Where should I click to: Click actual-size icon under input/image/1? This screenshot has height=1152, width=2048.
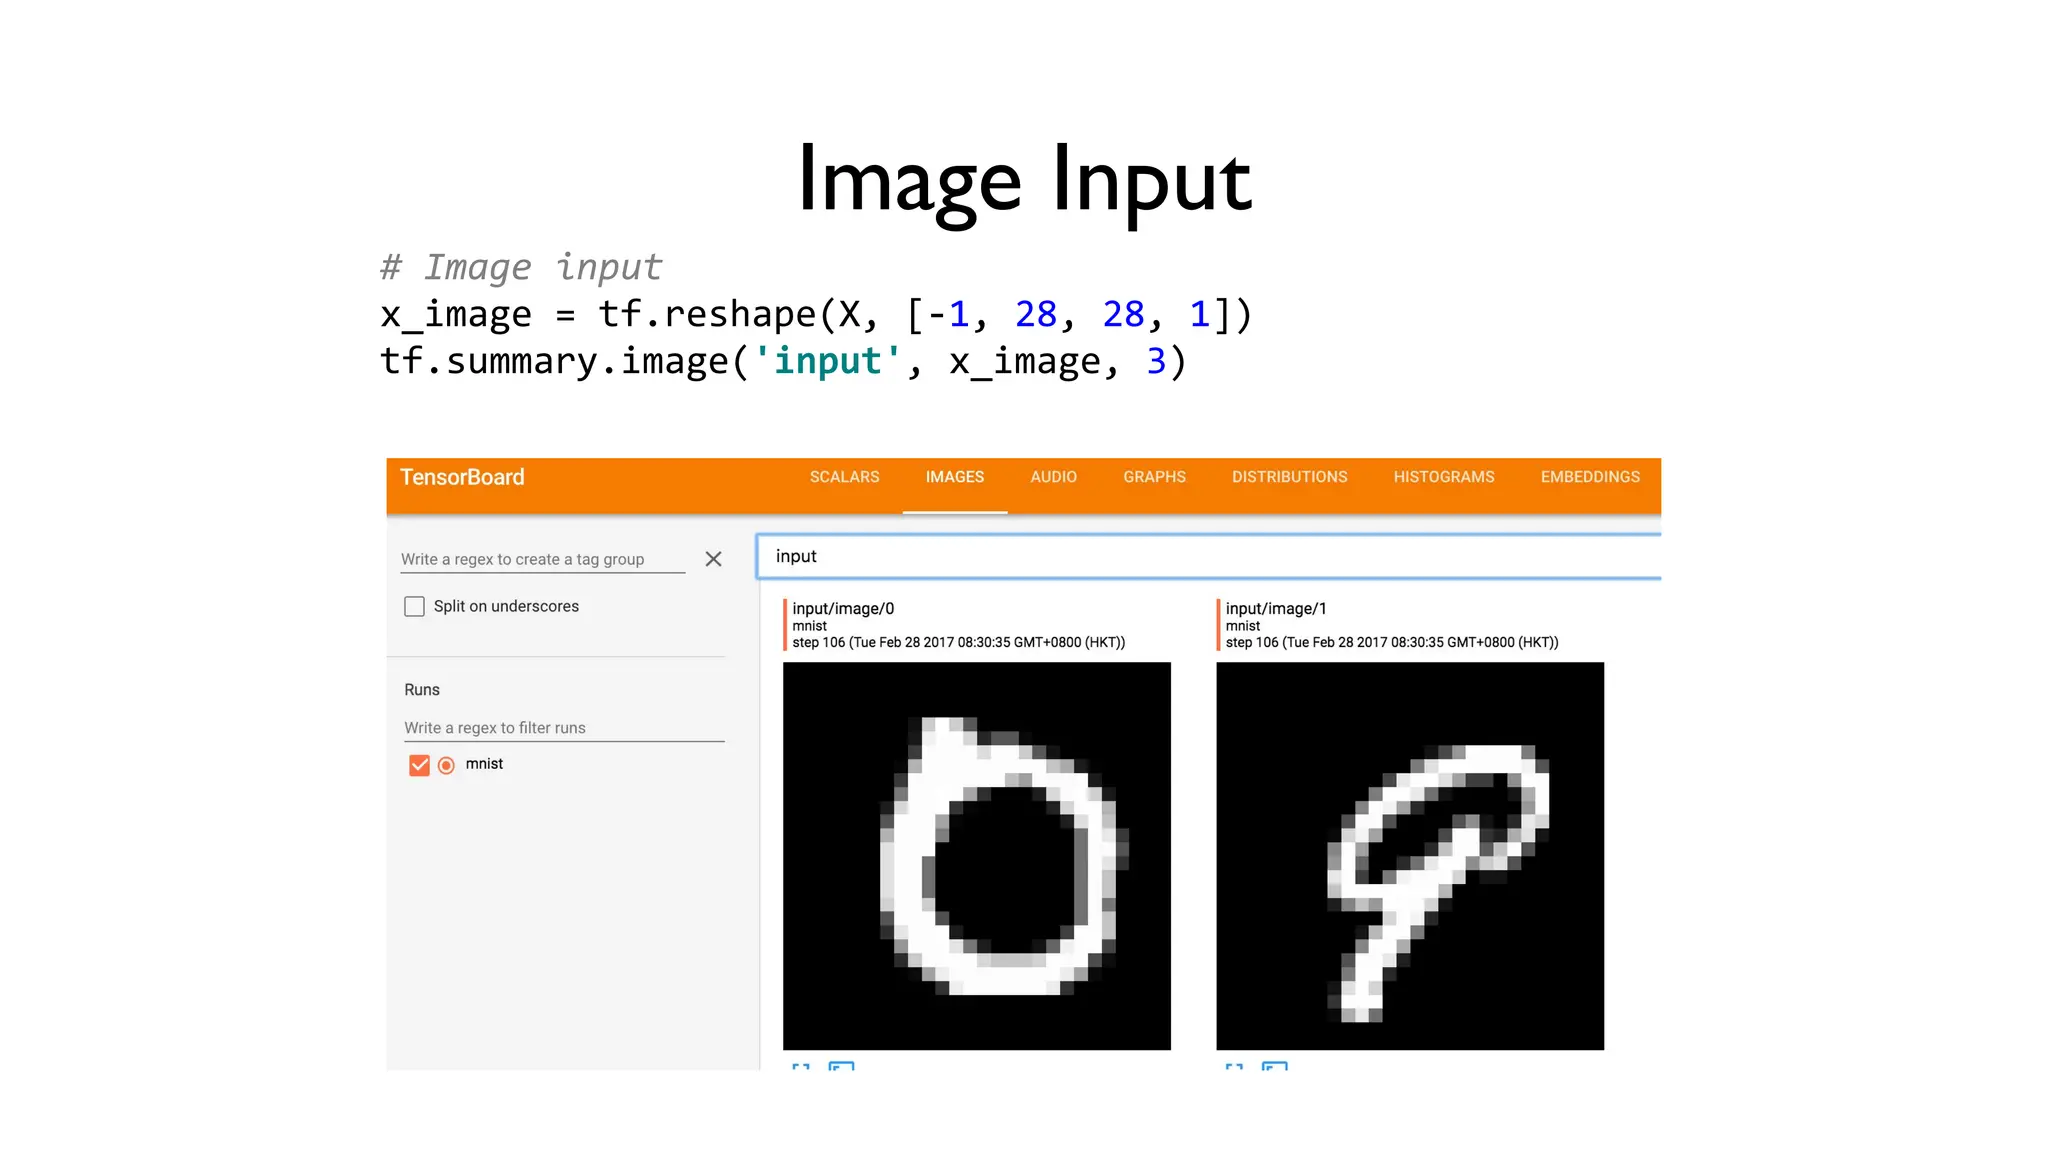[1274, 1066]
